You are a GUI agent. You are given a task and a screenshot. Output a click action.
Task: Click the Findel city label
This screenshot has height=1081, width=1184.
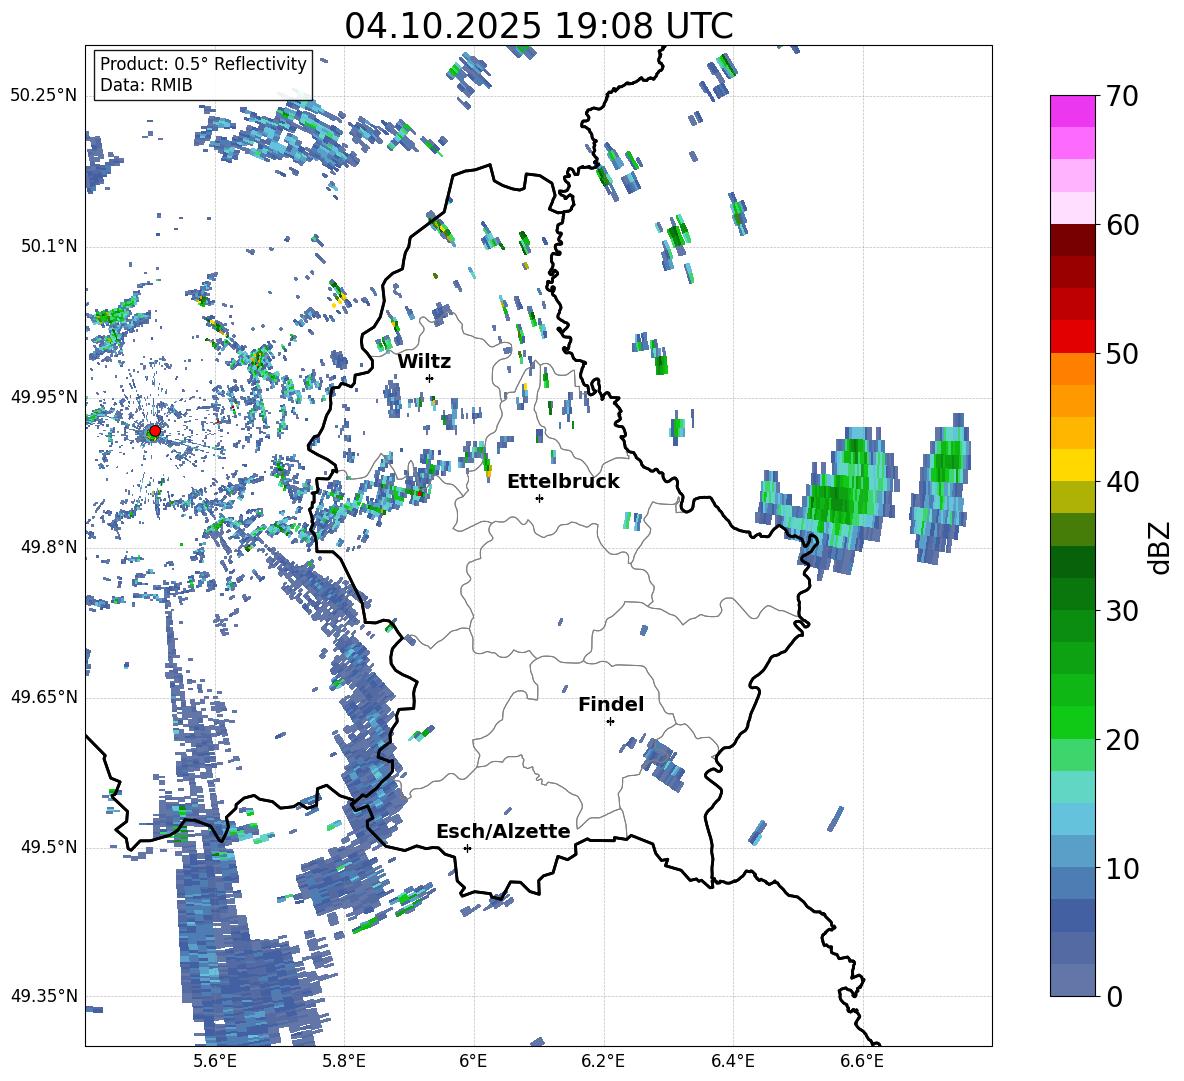(611, 704)
